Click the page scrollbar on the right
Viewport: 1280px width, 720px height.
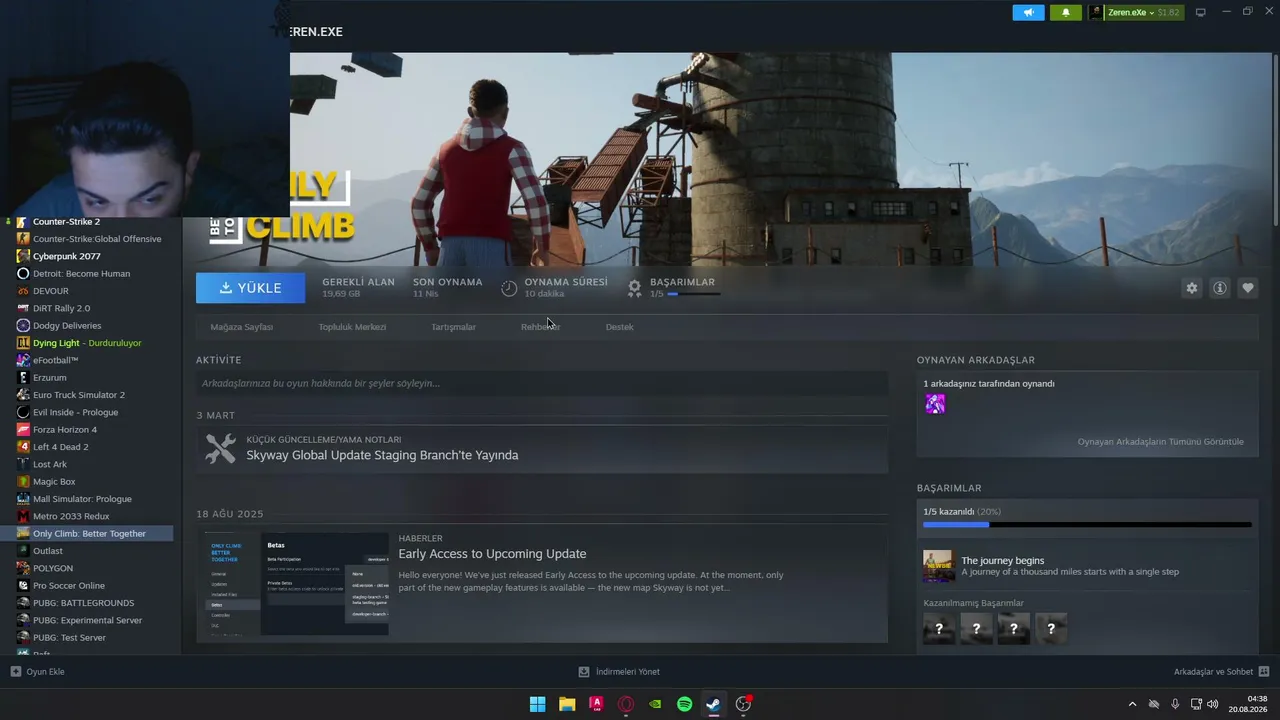[1276, 140]
